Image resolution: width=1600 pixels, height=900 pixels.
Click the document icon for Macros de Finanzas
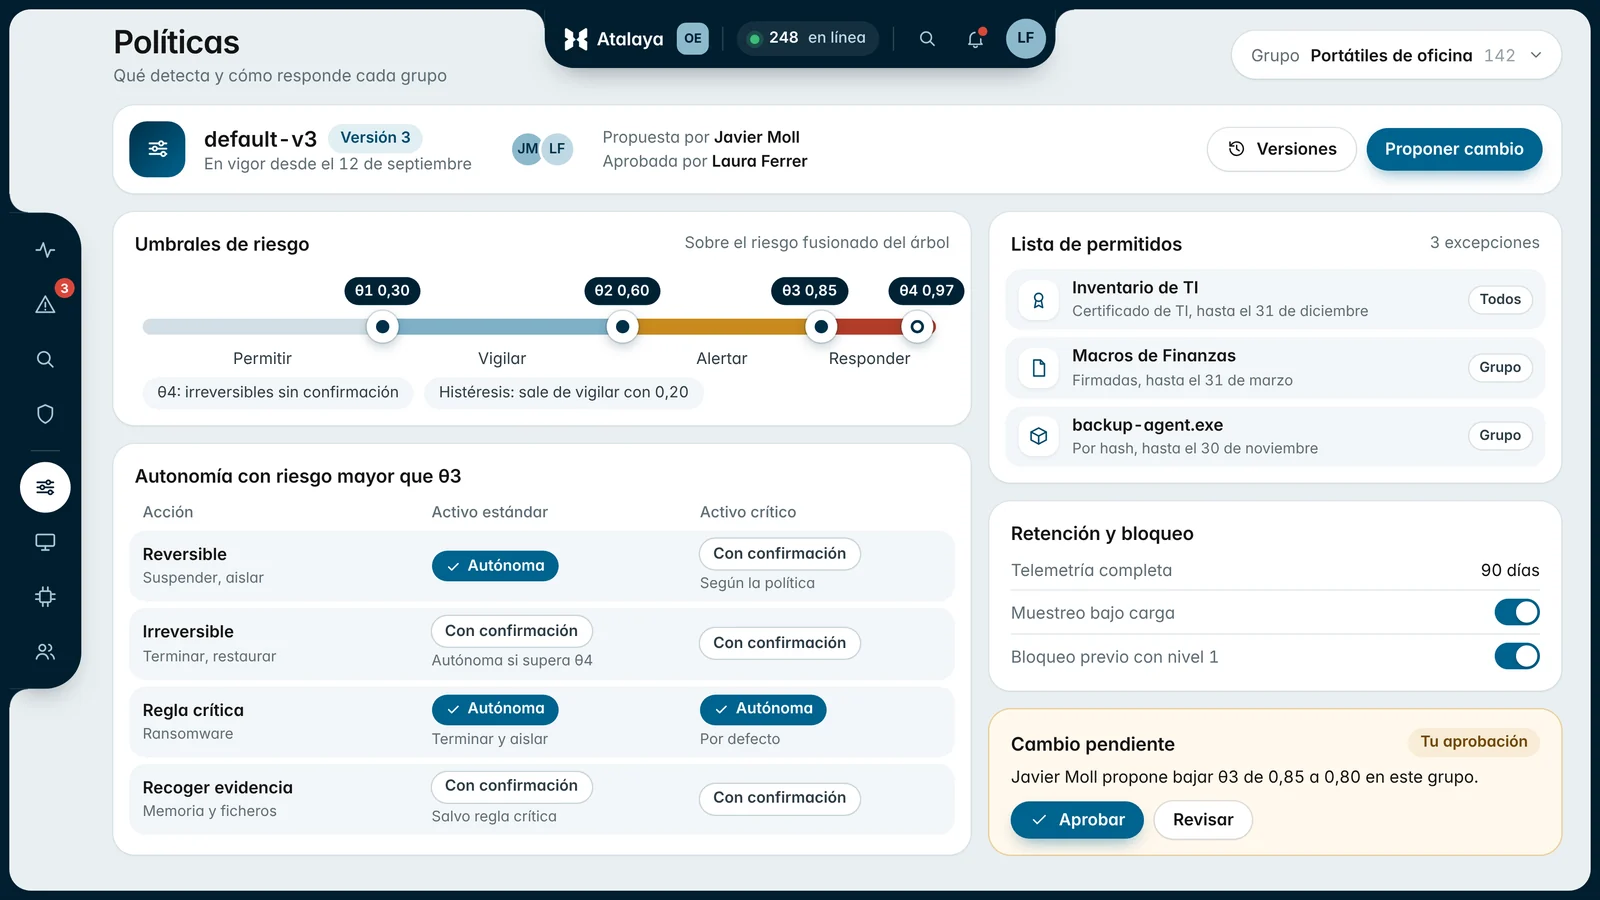(1038, 368)
